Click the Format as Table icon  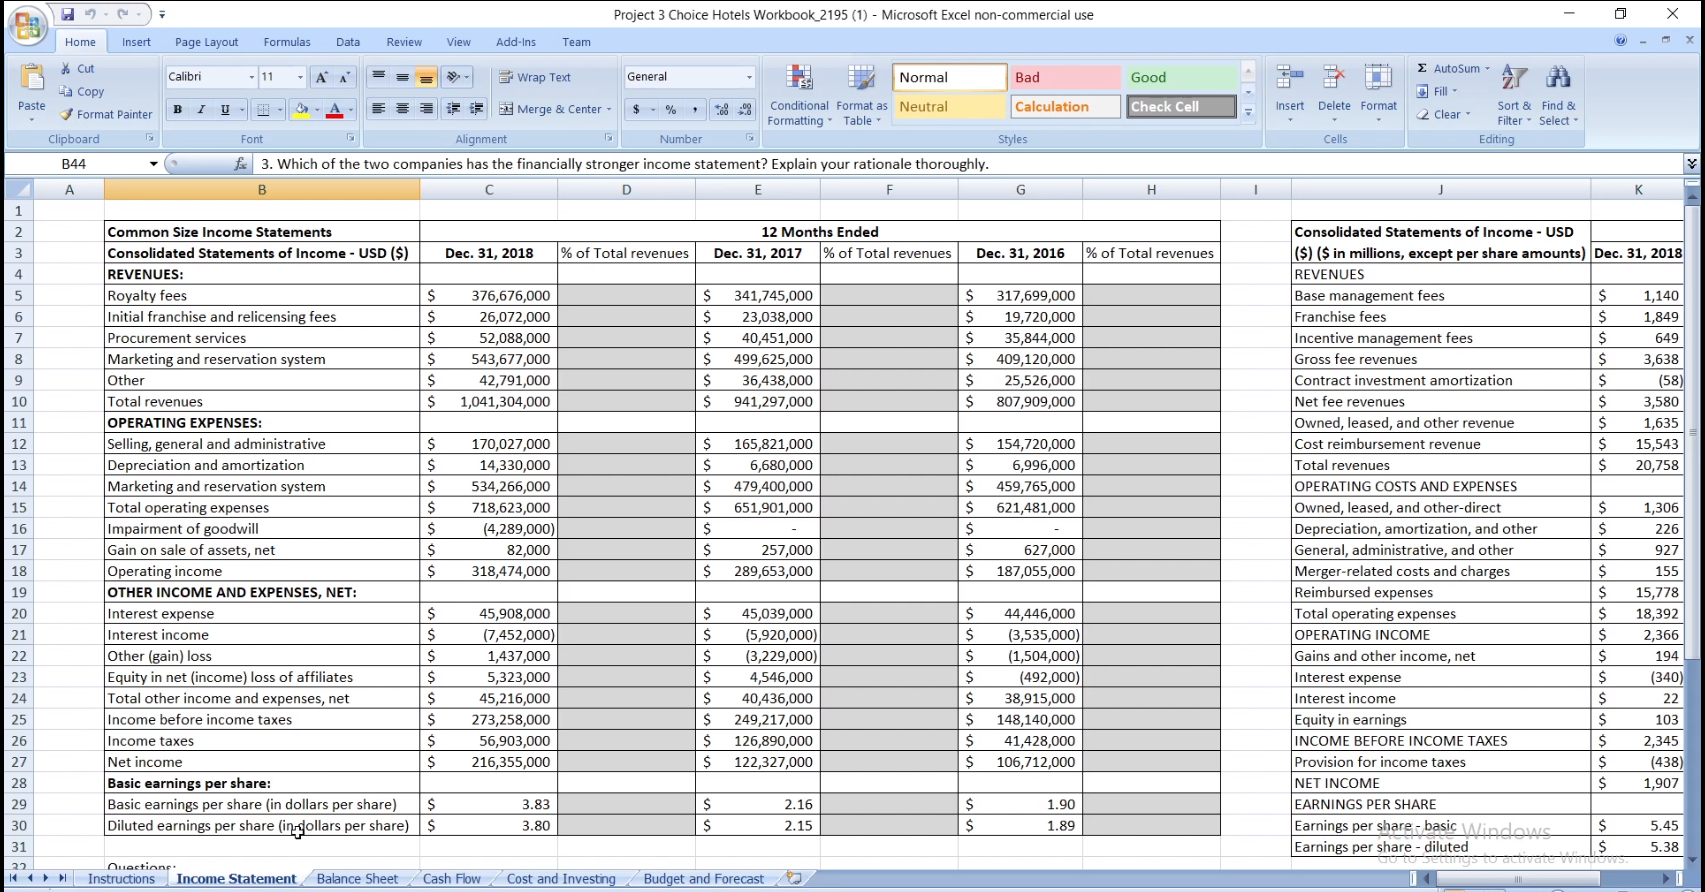click(861, 80)
